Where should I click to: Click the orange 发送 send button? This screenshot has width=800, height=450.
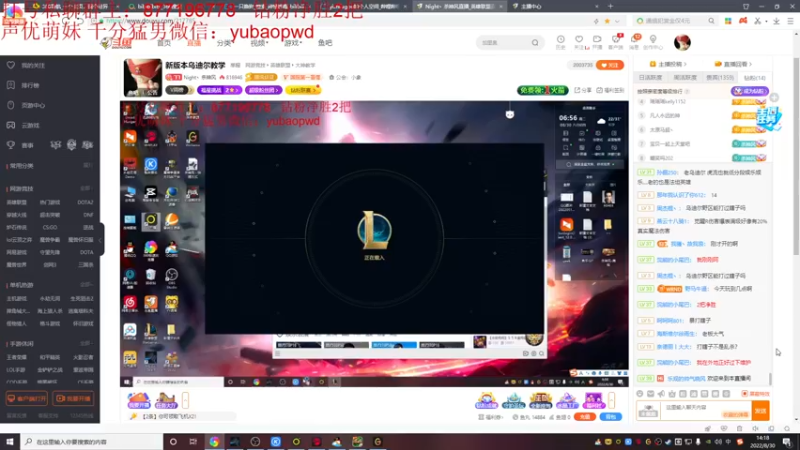(761, 410)
